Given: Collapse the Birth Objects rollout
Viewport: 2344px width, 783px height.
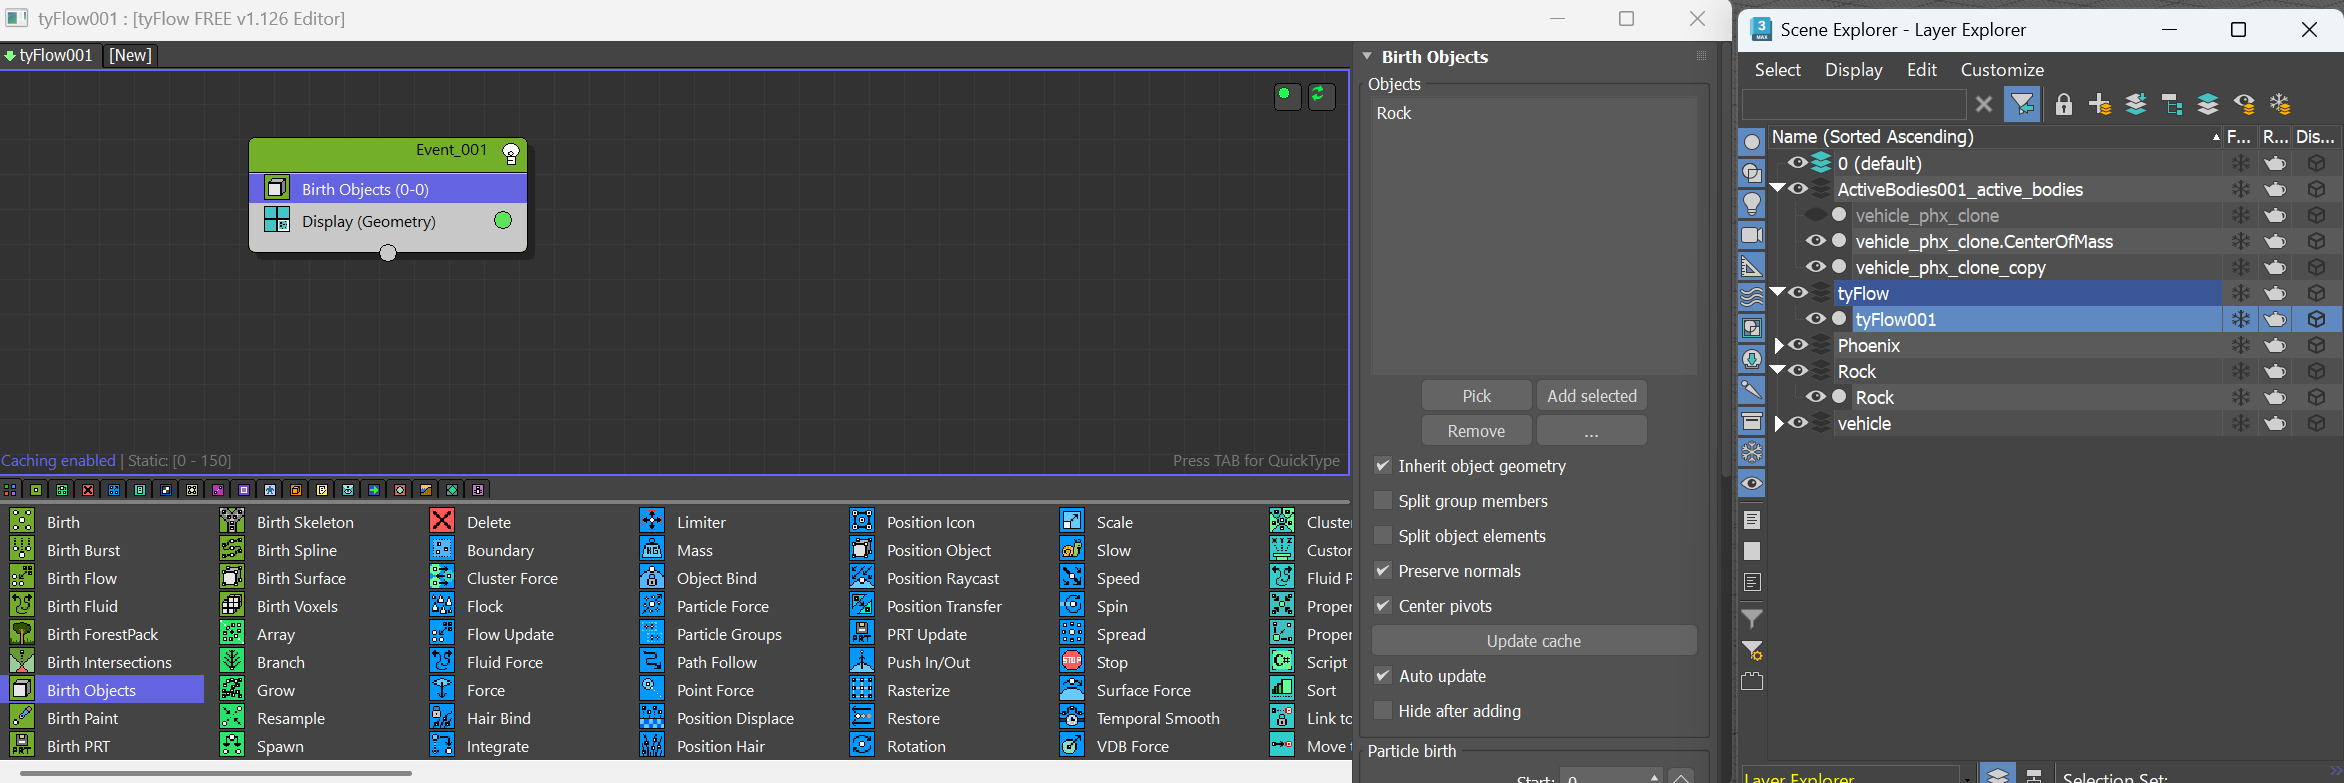Looking at the screenshot, I should click(x=1368, y=56).
